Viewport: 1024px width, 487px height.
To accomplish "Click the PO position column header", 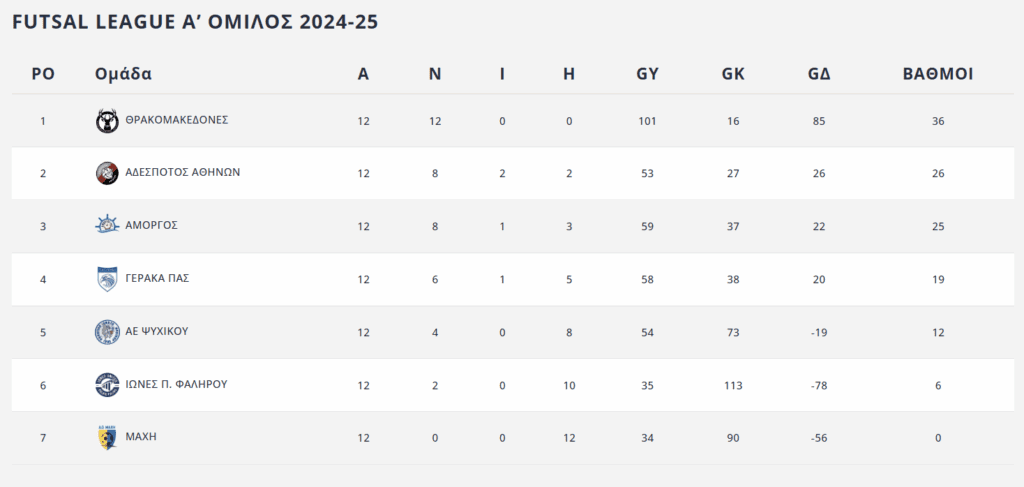I will (43, 74).
